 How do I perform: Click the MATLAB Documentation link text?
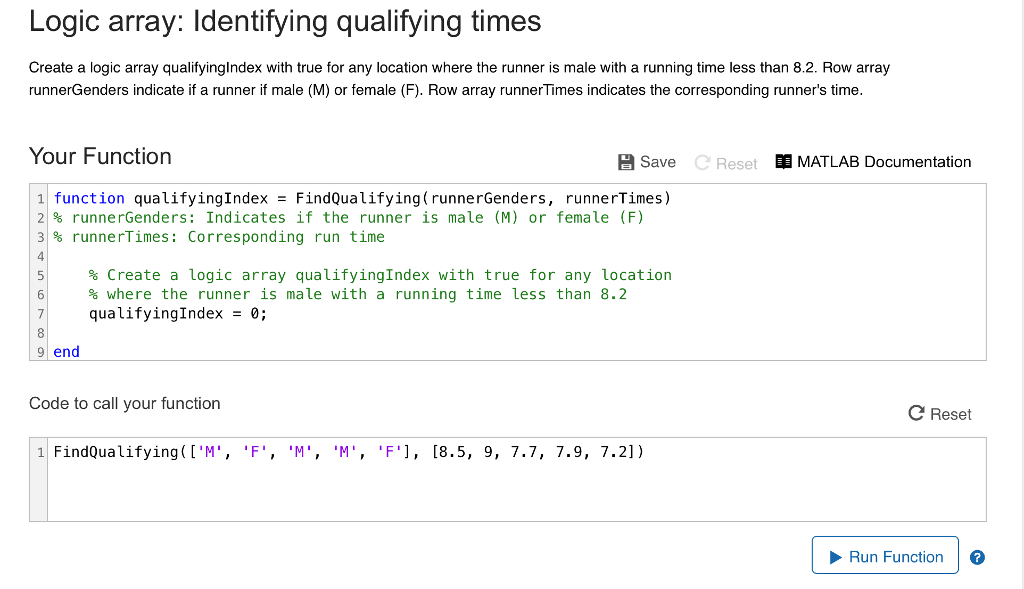[883, 161]
